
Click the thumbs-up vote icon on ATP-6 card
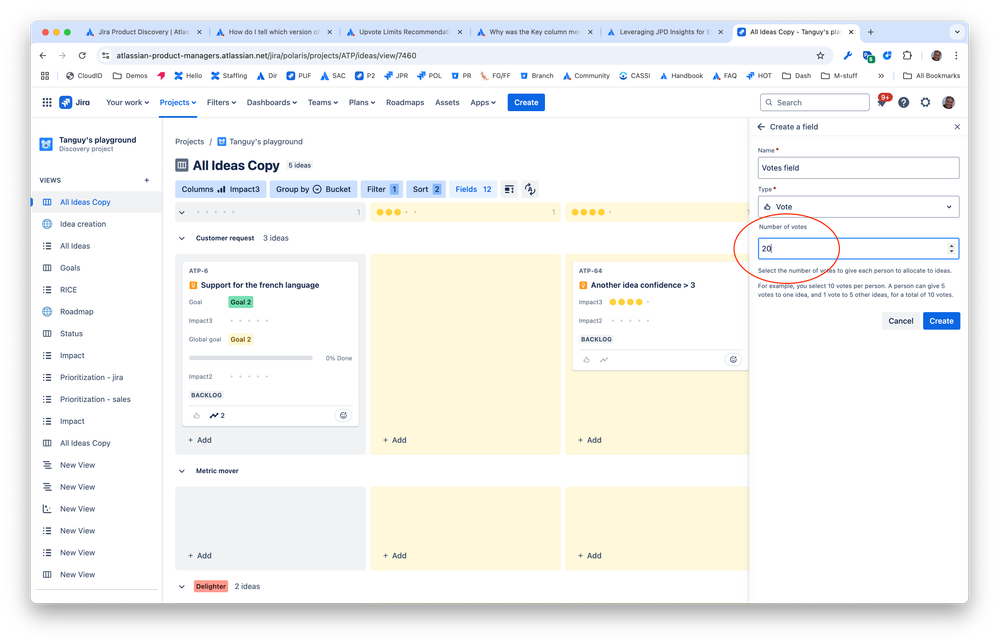point(197,415)
